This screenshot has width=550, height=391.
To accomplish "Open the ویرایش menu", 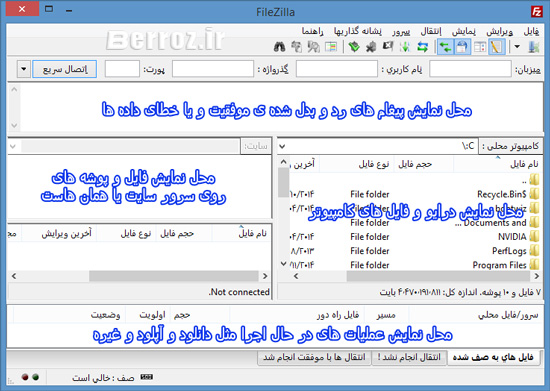I will pos(499,32).
